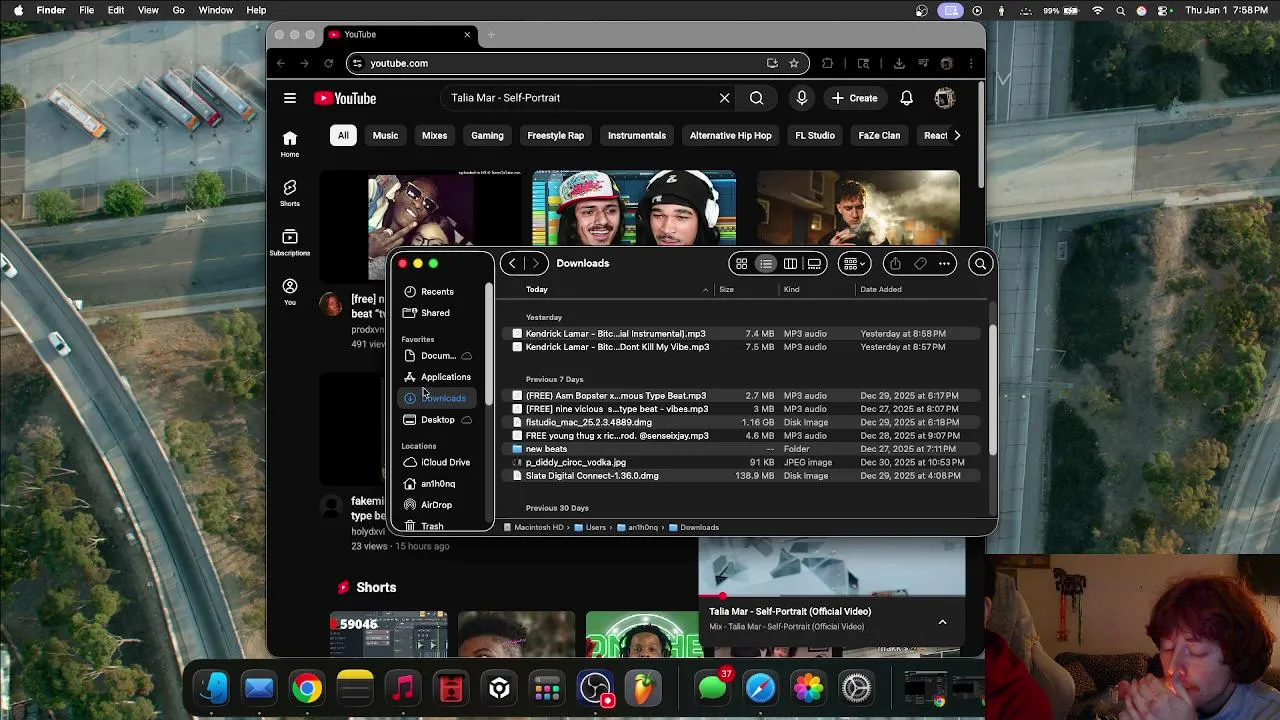Open the You page in YouTube sidebar
Screen dimensions: 1280x720
[x=289, y=291]
